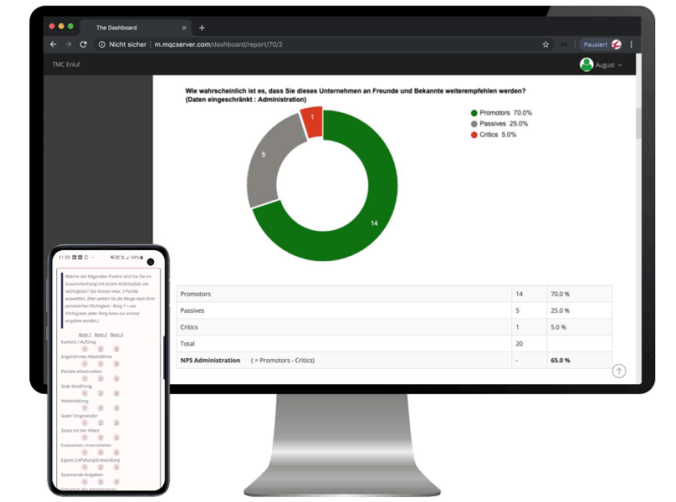Image resolution: width=676 pixels, height=502 pixels.
Task: Click 'NPS Administration' in the table
Action: [210, 360]
